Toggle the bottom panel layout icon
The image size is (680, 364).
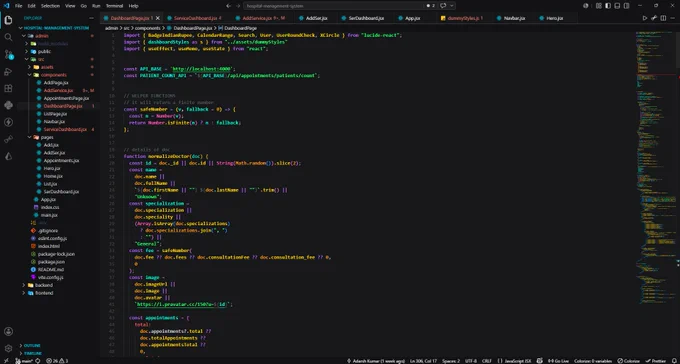pyautogui.click(x=617, y=6)
